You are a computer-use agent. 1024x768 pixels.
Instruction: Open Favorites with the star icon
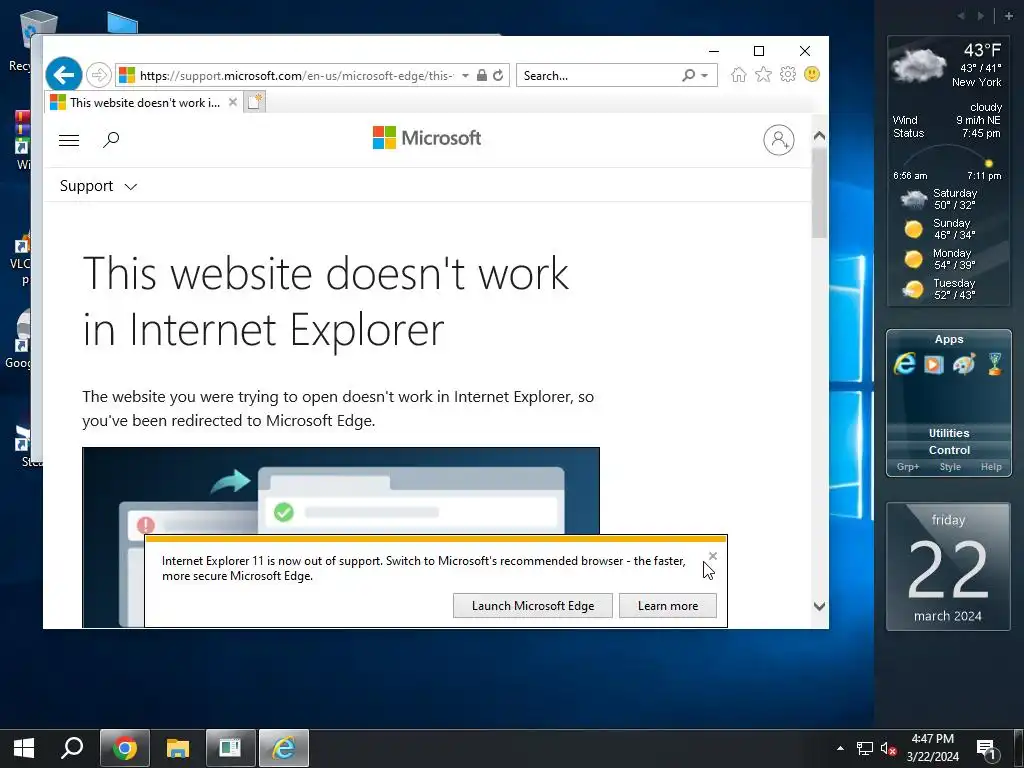763,74
